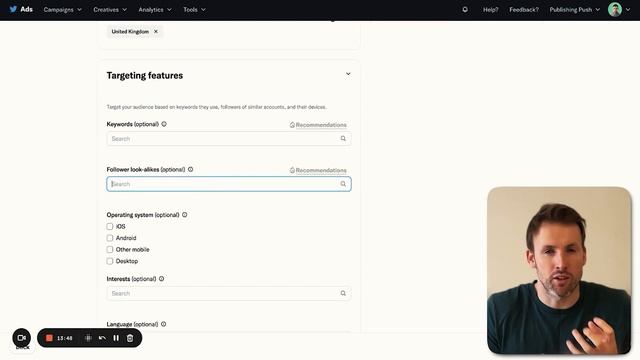Click the Targeting features heading
The height and width of the screenshot is (360, 640).
144,76
